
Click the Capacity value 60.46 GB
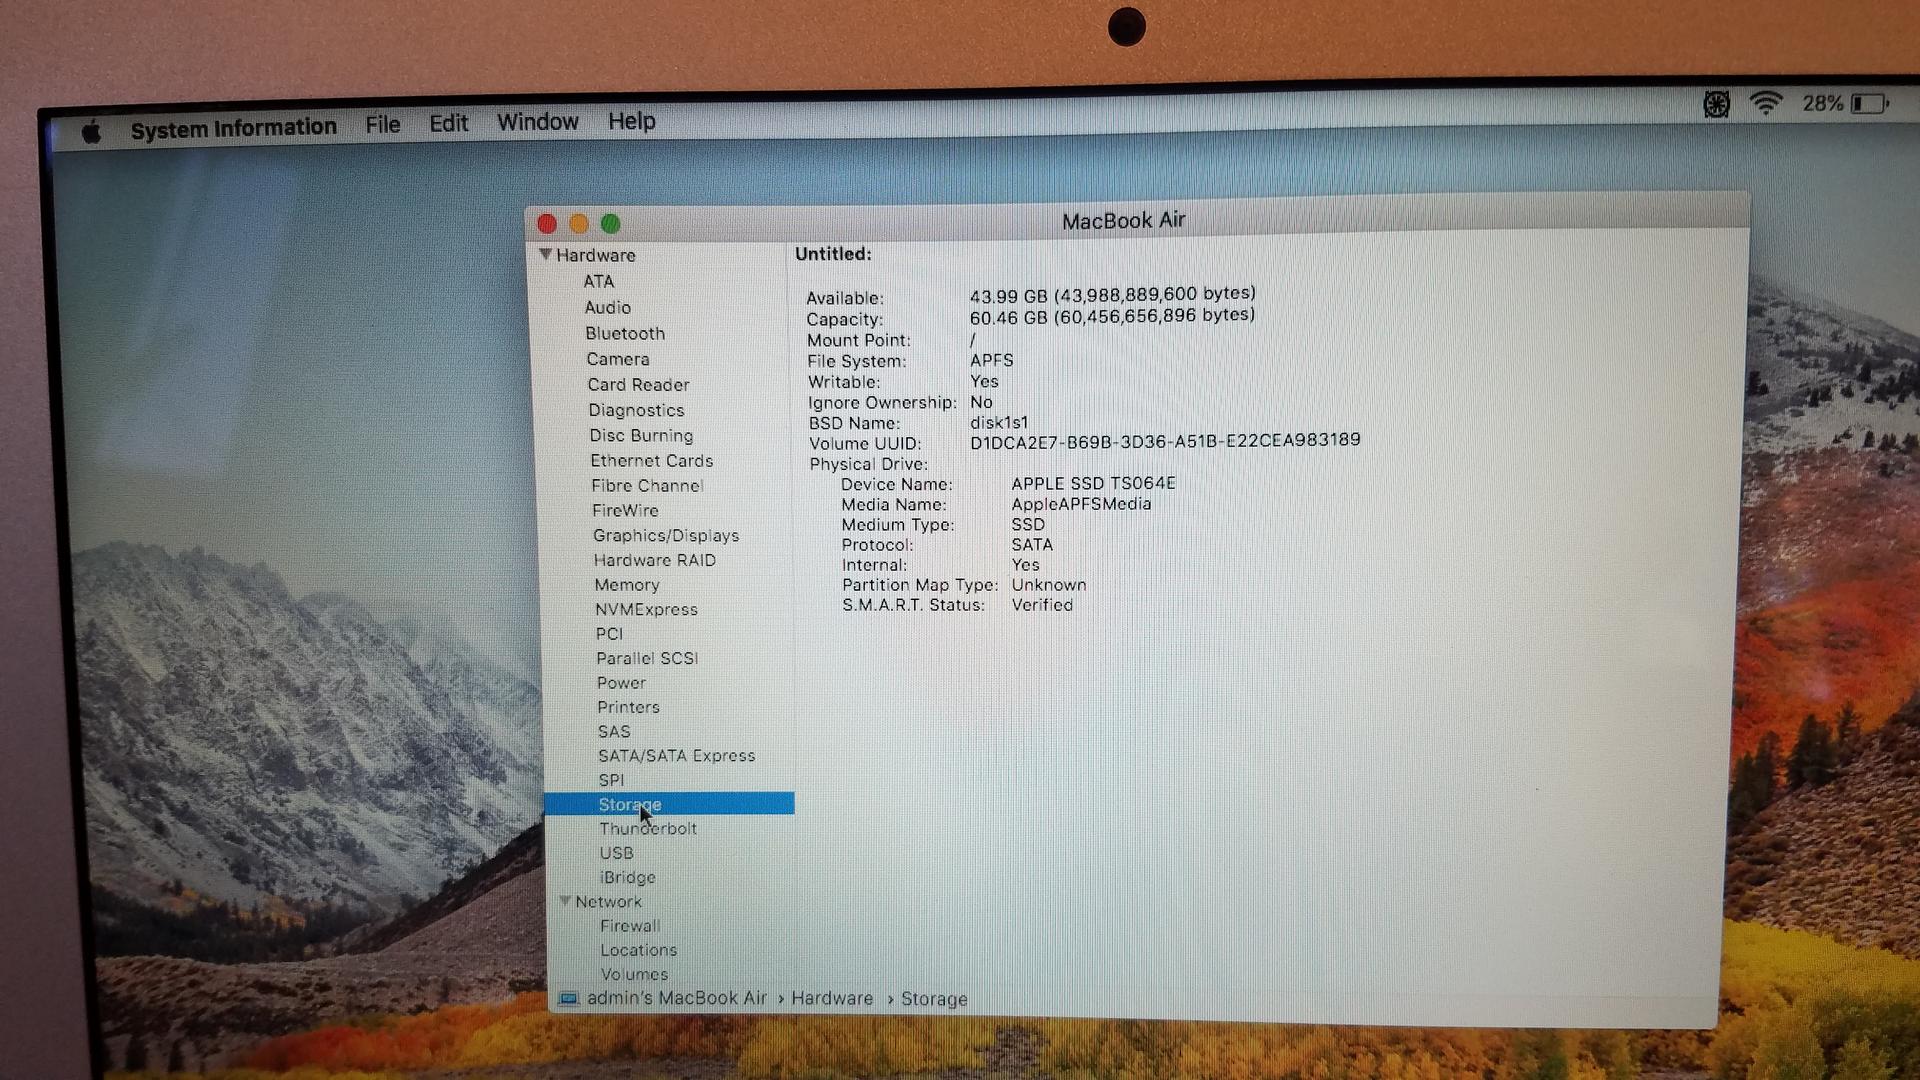(1112, 316)
